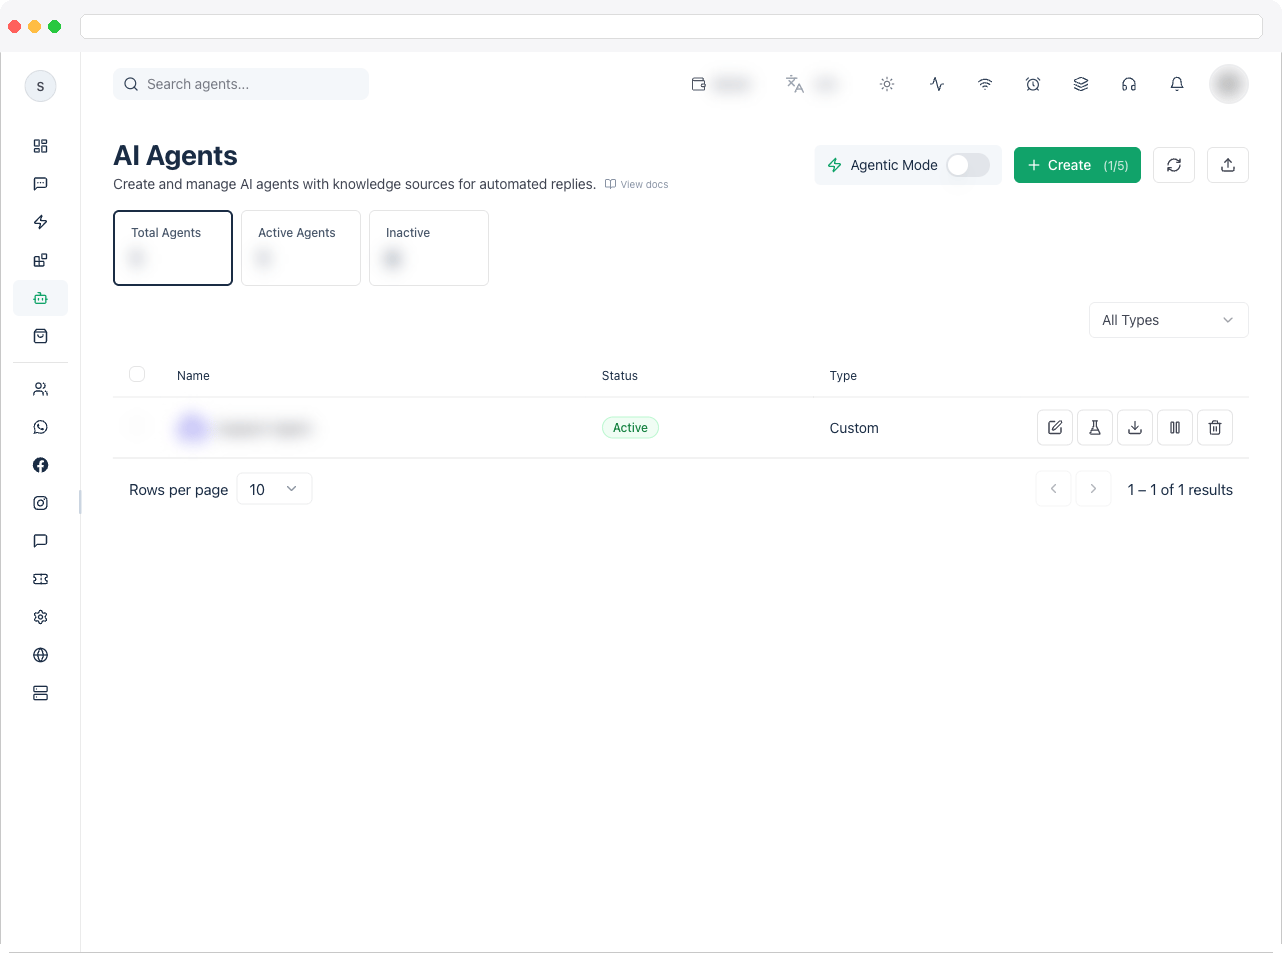This screenshot has width=1282, height=953.
Task: Click the pause agent icon
Action: [1175, 428]
